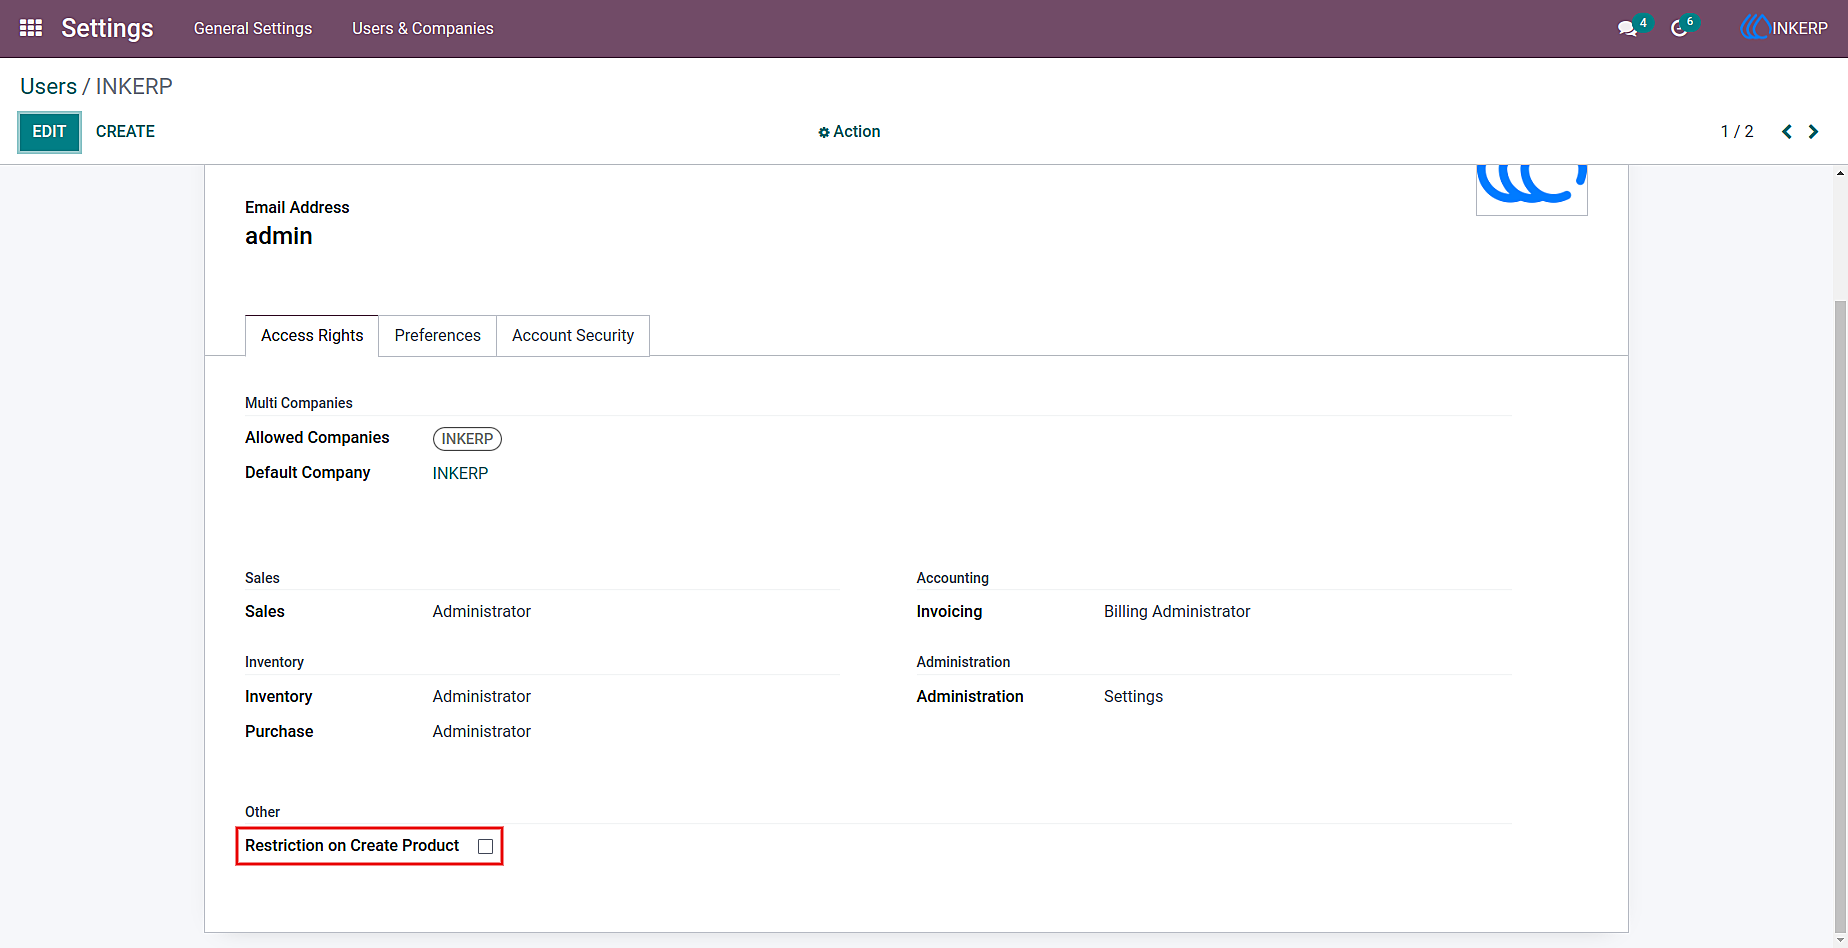Click the CREATE button
The height and width of the screenshot is (948, 1848).
(x=125, y=132)
